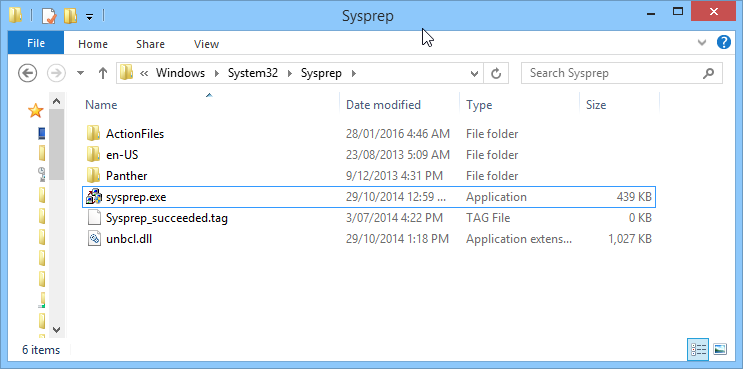Open the title bar system menu icon
The height and width of the screenshot is (369, 743).
coord(15,16)
